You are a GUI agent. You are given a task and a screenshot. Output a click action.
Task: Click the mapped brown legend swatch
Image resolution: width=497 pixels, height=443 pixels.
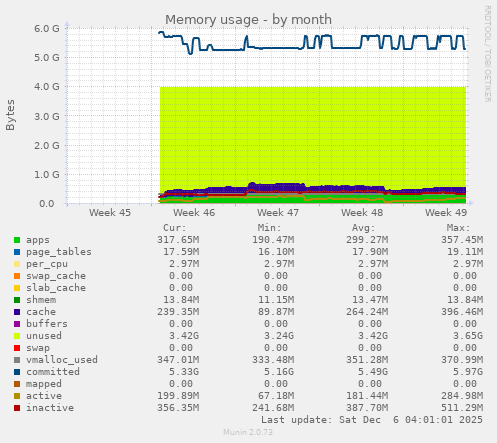[17, 384]
